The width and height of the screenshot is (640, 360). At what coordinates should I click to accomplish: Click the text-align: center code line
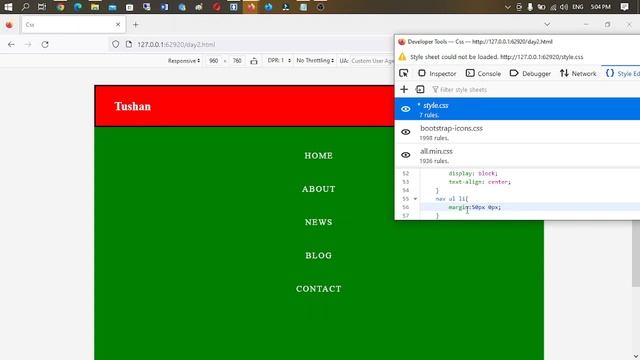coord(480,182)
